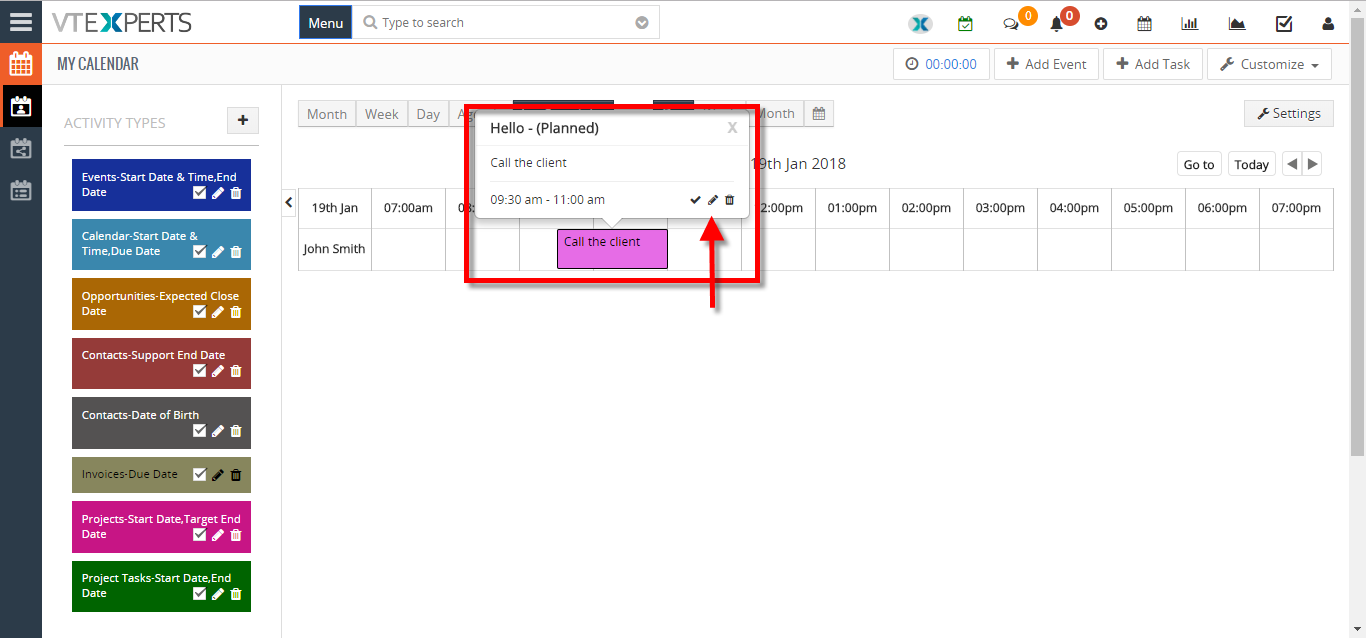
Task: Edit the Events-Start Date & Time activity type
Action: pyautogui.click(x=218, y=193)
